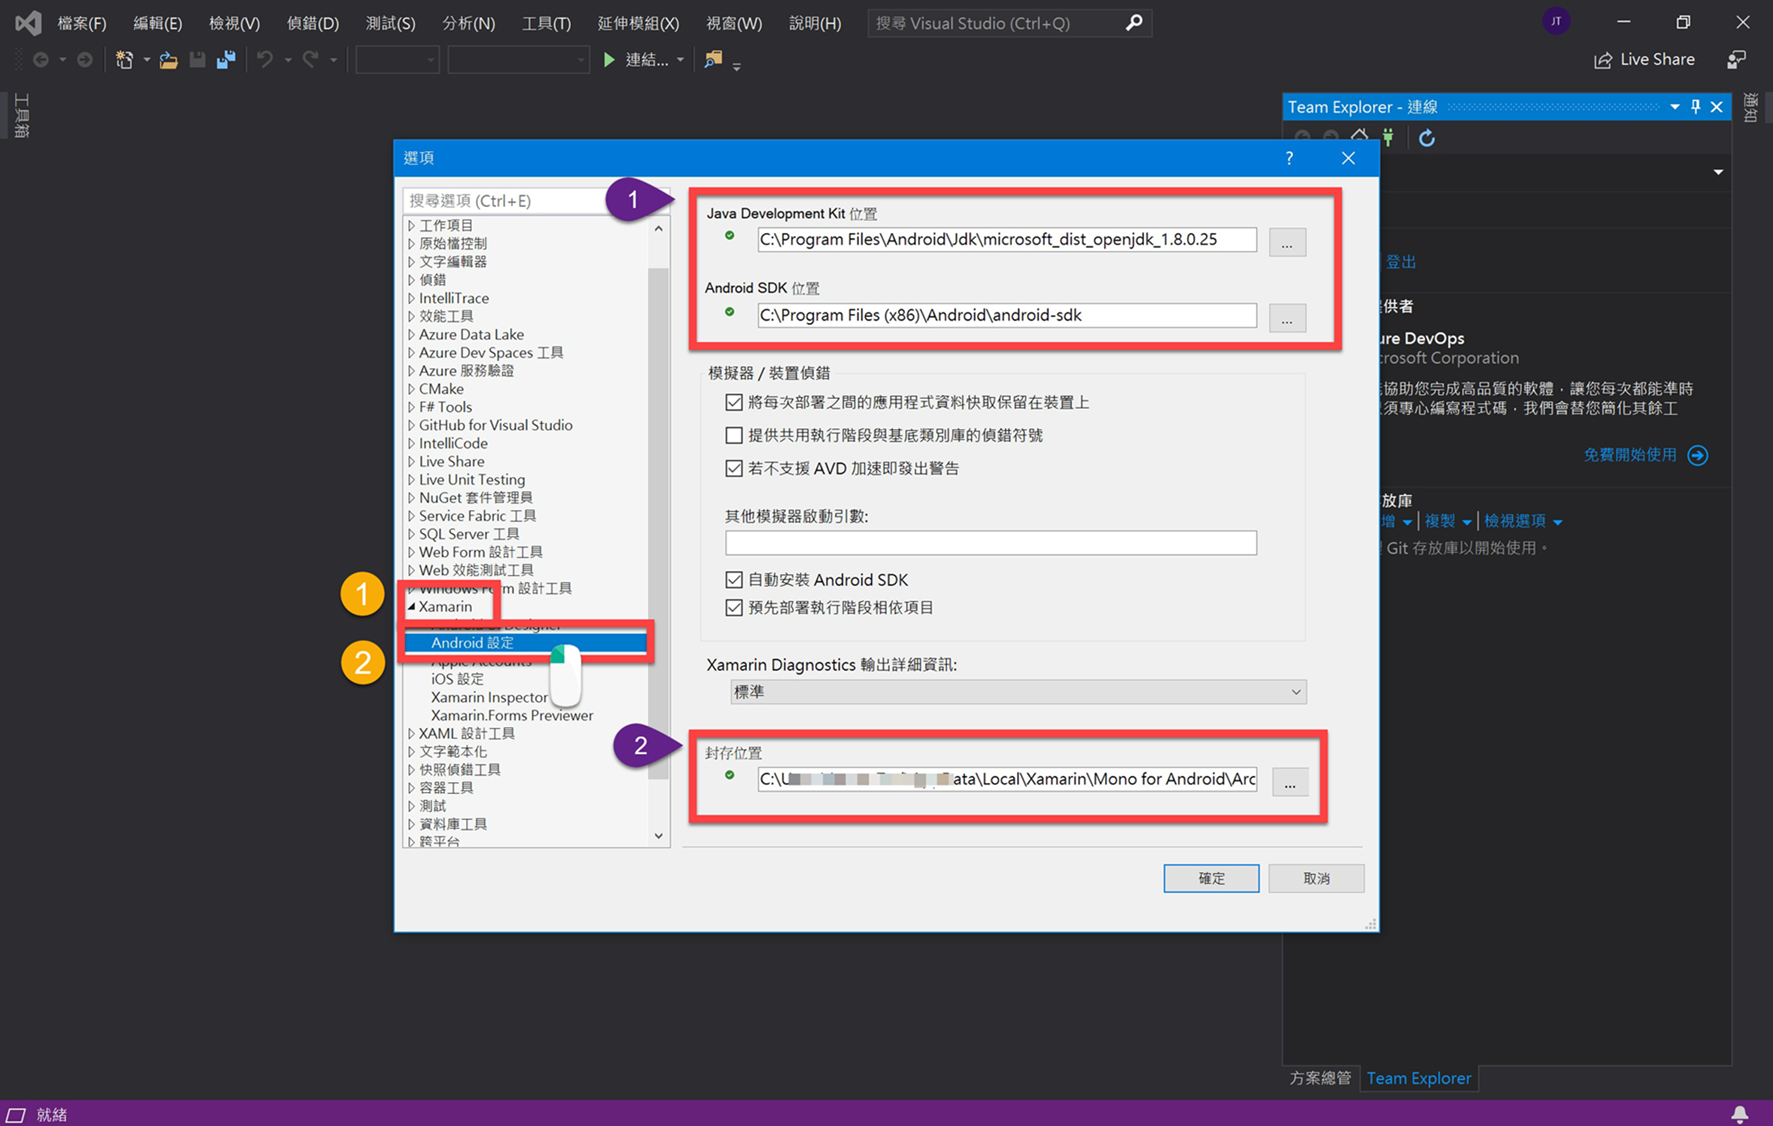Enable debug symbols for shared runtime checkbox
Image resolution: width=1773 pixels, height=1126 pixels.
pos(734,435)
